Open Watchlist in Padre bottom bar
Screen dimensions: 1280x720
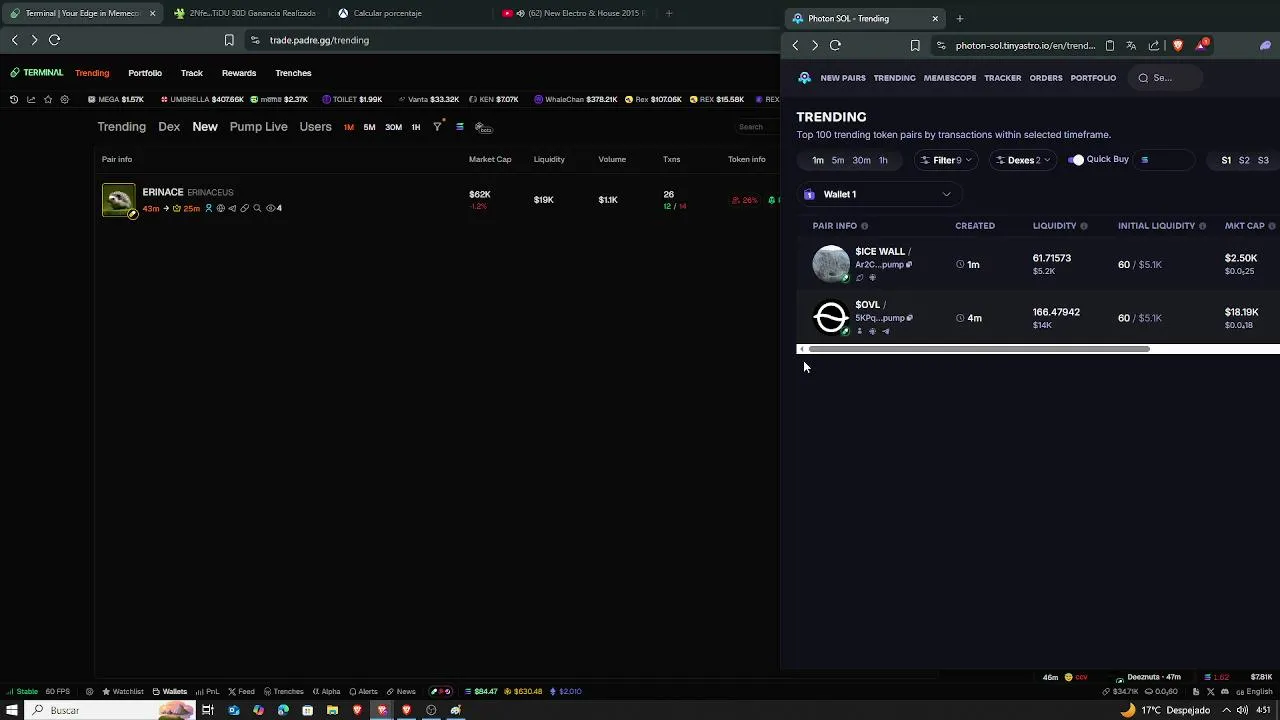(123, 691)
